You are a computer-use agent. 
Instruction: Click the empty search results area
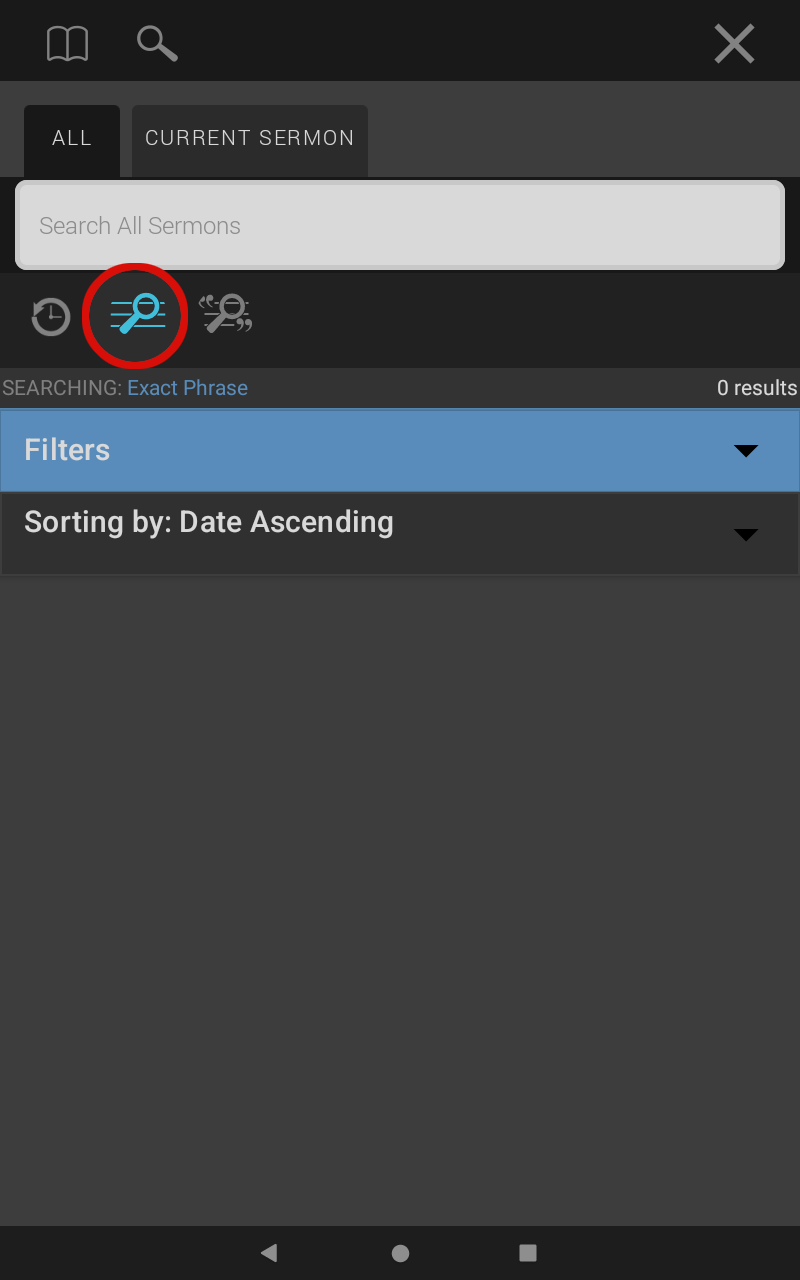coord(400,900)
